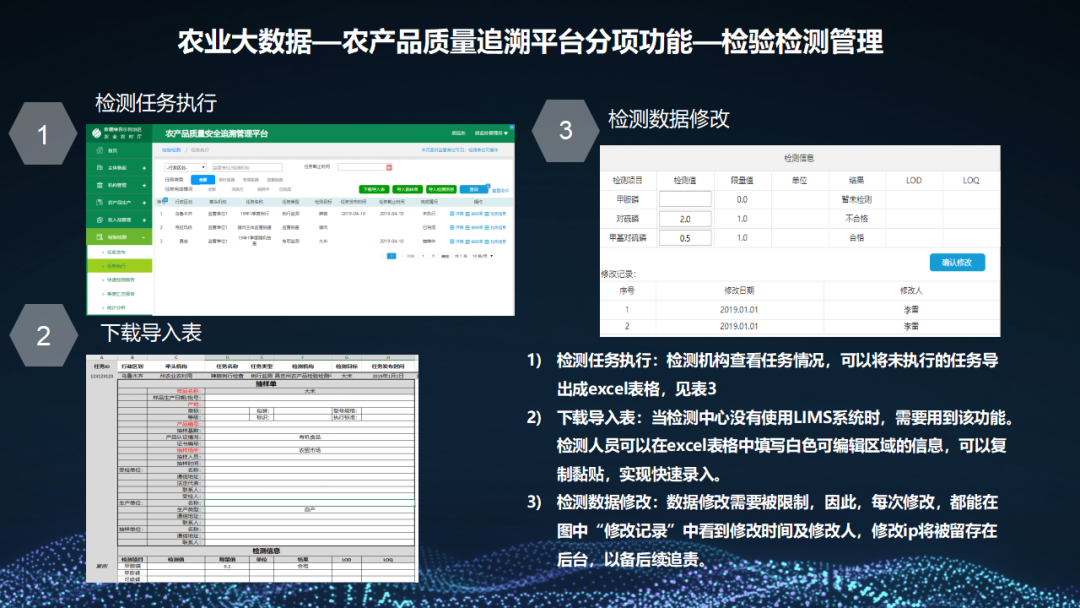Screen dimensions: 1080x608
Task: Click the 任务名称 column header in task table
Action: tap(254, 202)
